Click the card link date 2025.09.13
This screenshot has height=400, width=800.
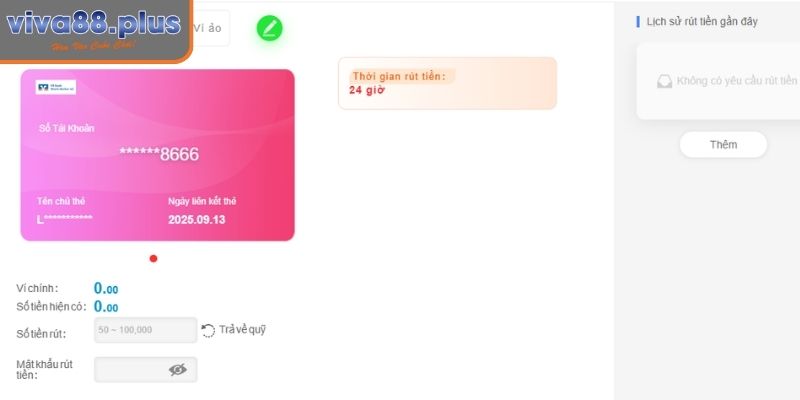tap(196, 220)
